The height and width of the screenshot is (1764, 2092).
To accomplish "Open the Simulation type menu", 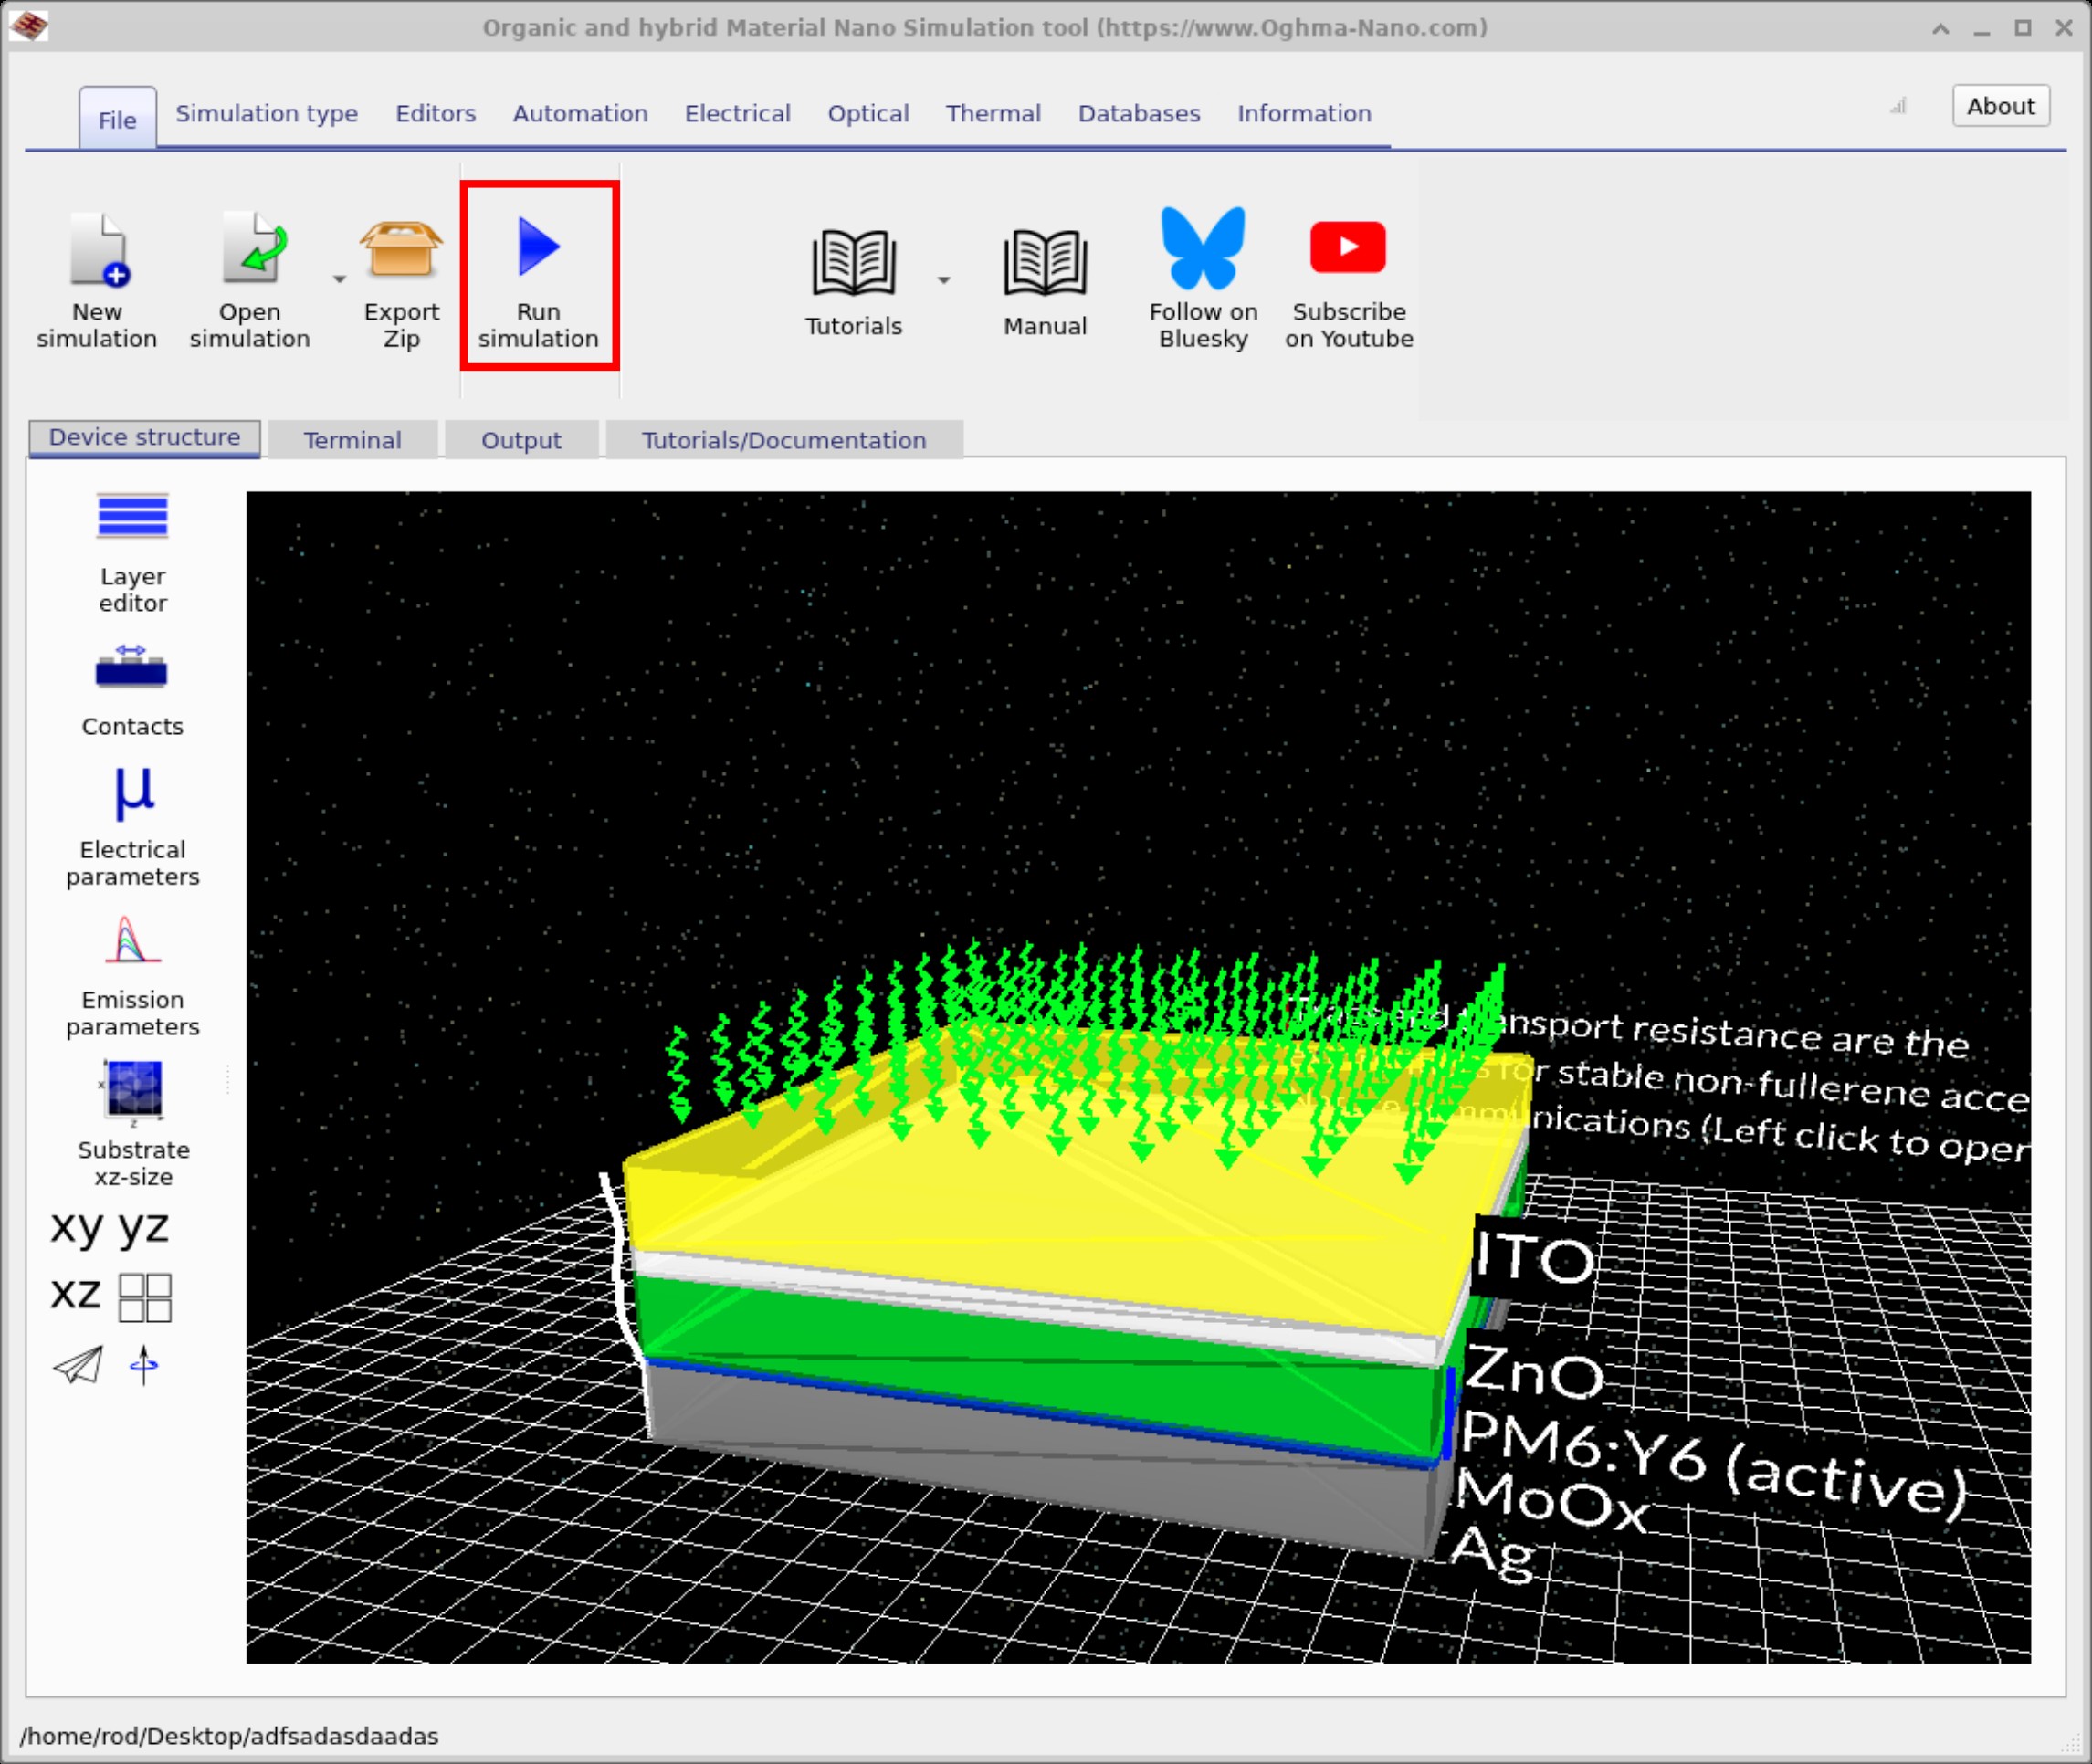I will click(x=267, y=113).
